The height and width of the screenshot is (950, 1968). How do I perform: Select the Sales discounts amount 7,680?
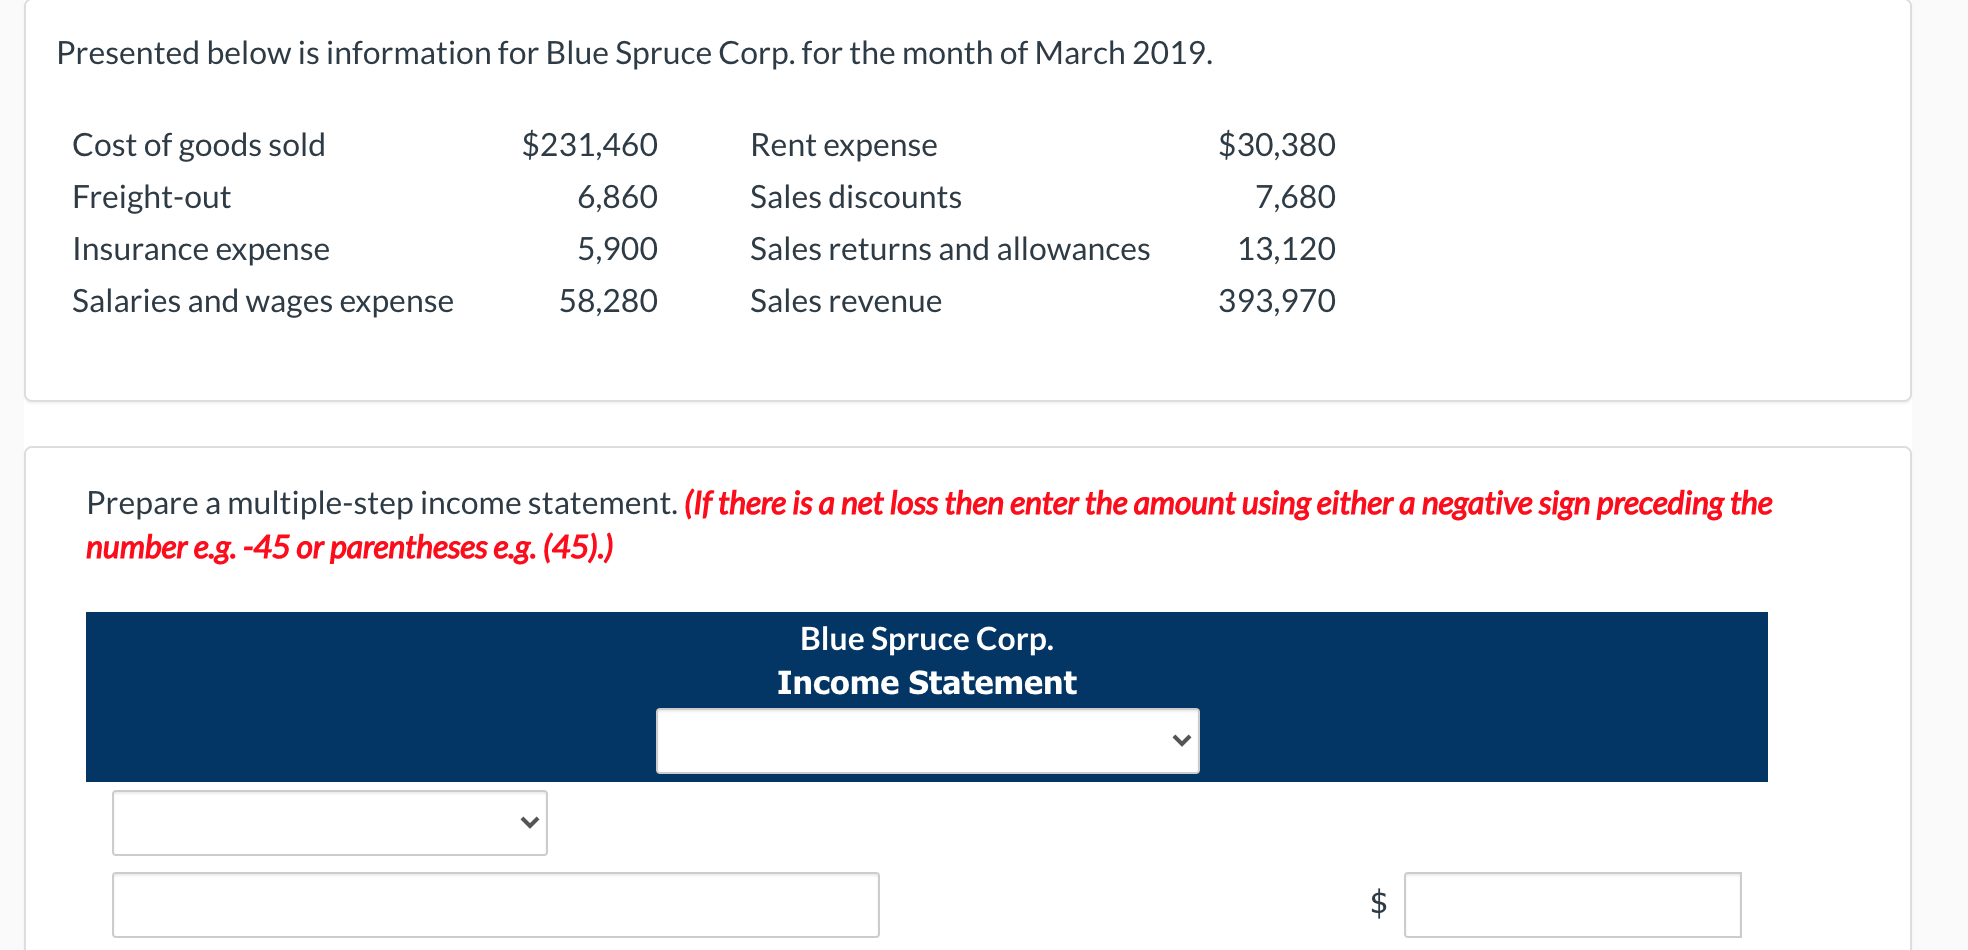coord(1295,197)
